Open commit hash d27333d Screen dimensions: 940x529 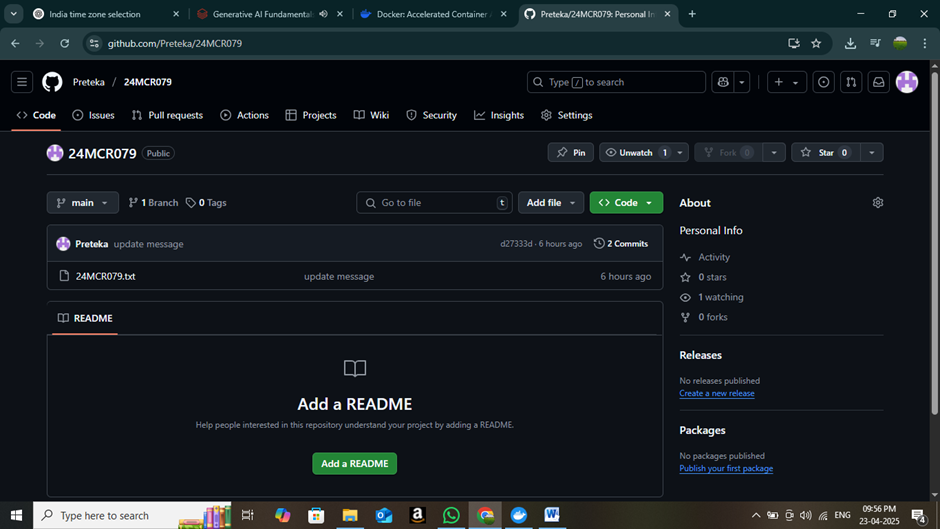point(516,244)
